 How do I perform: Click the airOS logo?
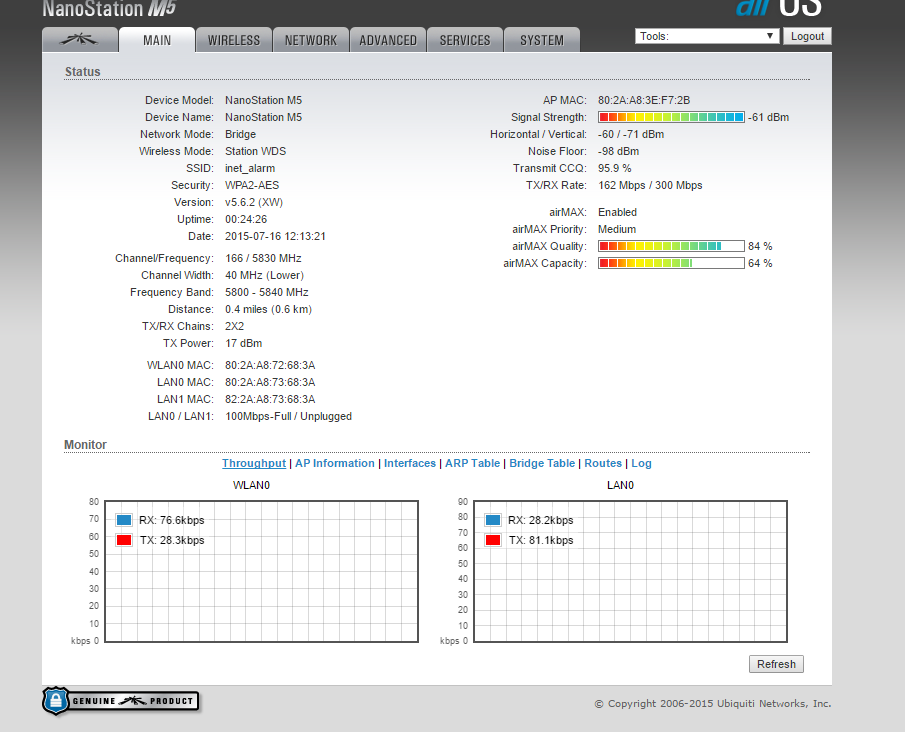click(779, 9)
